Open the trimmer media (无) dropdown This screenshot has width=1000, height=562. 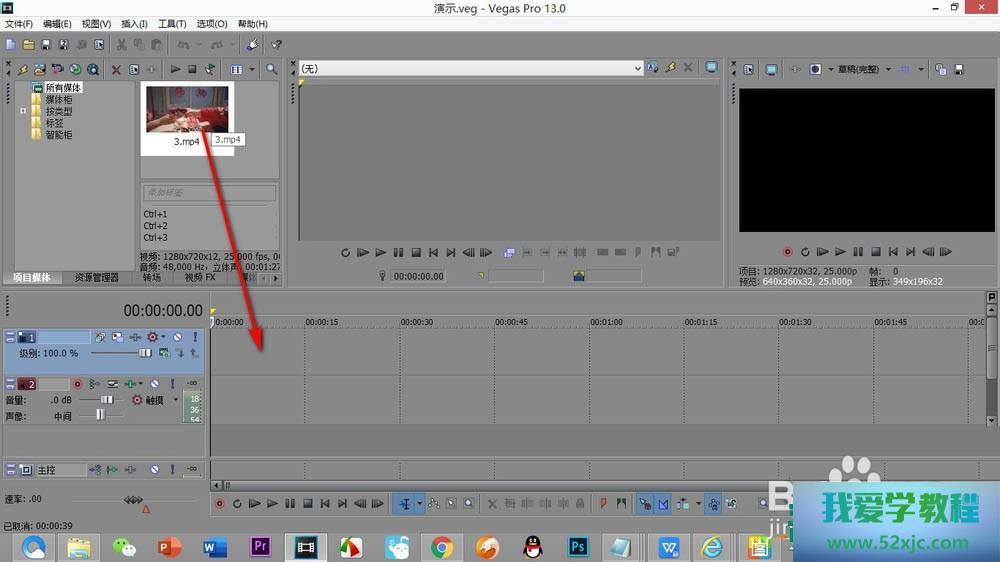[x=637, y=68]
